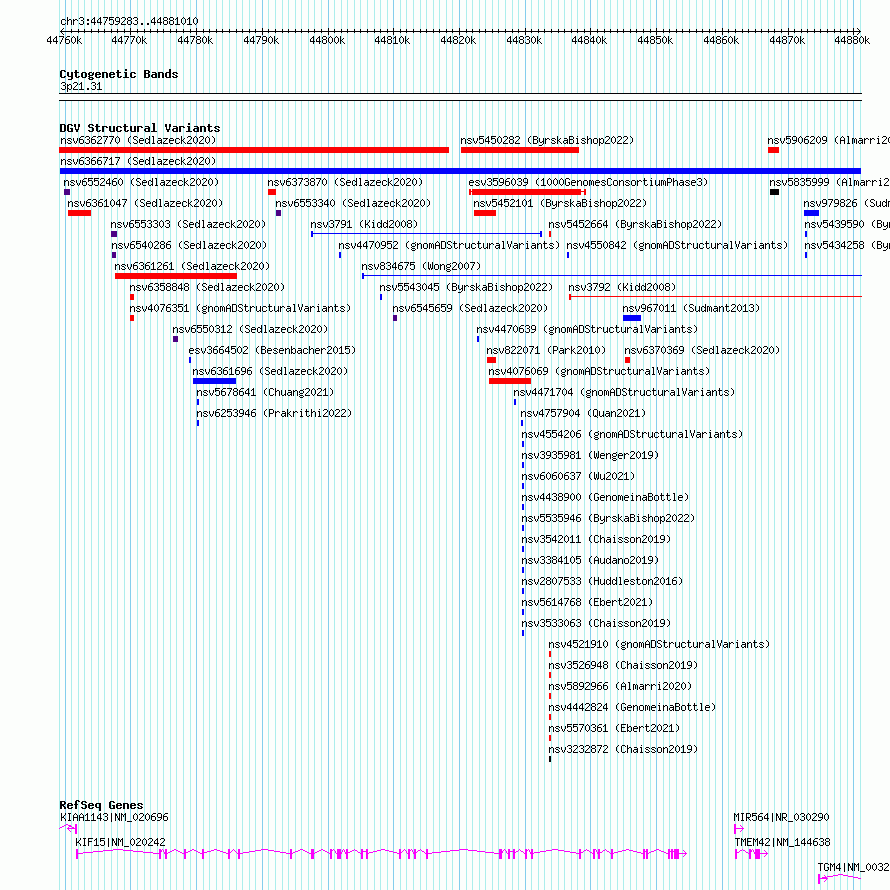Click nsv5450282 (ByrskaBishop2022) label
This screenshot has height=890, width=890.
(547, 140)
